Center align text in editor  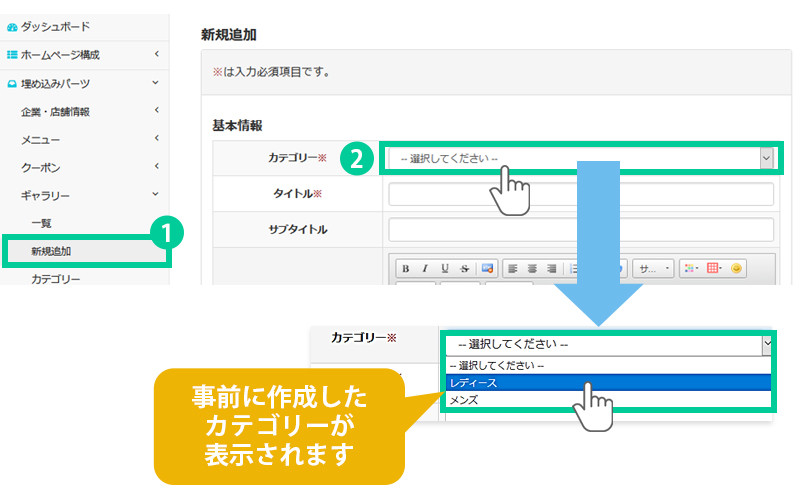click(531, 269)
